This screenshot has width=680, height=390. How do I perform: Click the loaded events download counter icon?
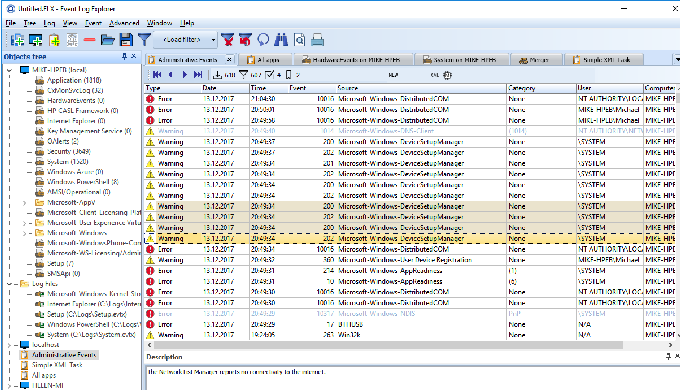pos(217,75)
